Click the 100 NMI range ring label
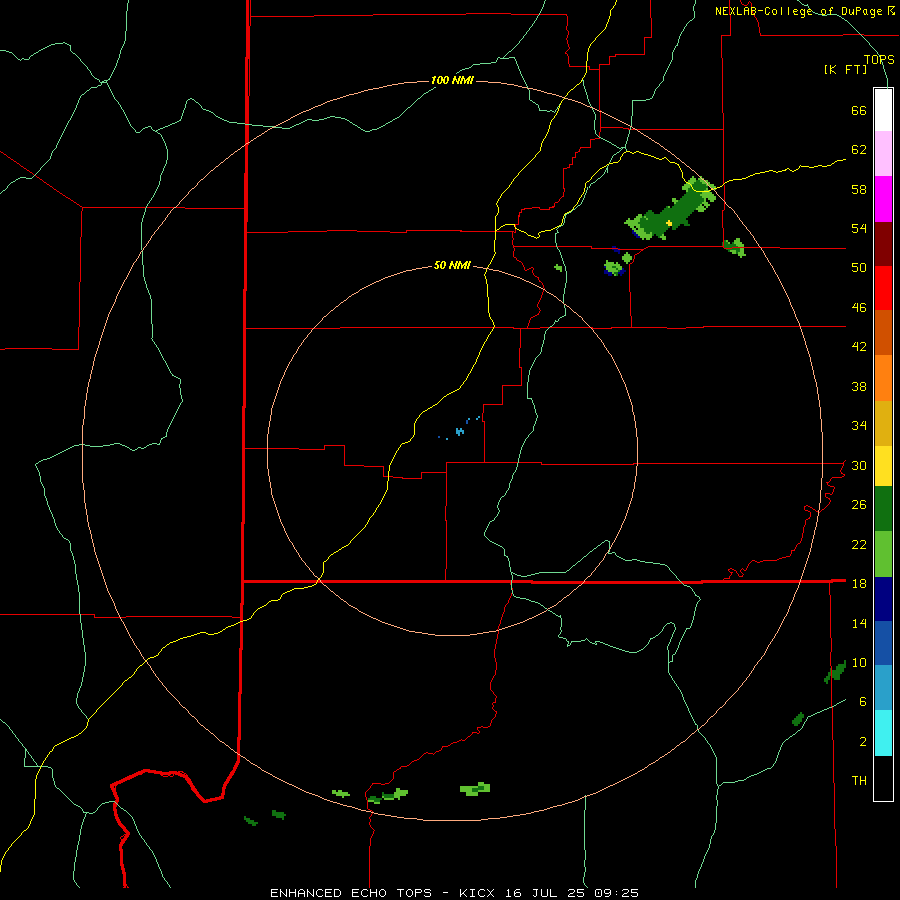900x900 pixels. [452, 80]
